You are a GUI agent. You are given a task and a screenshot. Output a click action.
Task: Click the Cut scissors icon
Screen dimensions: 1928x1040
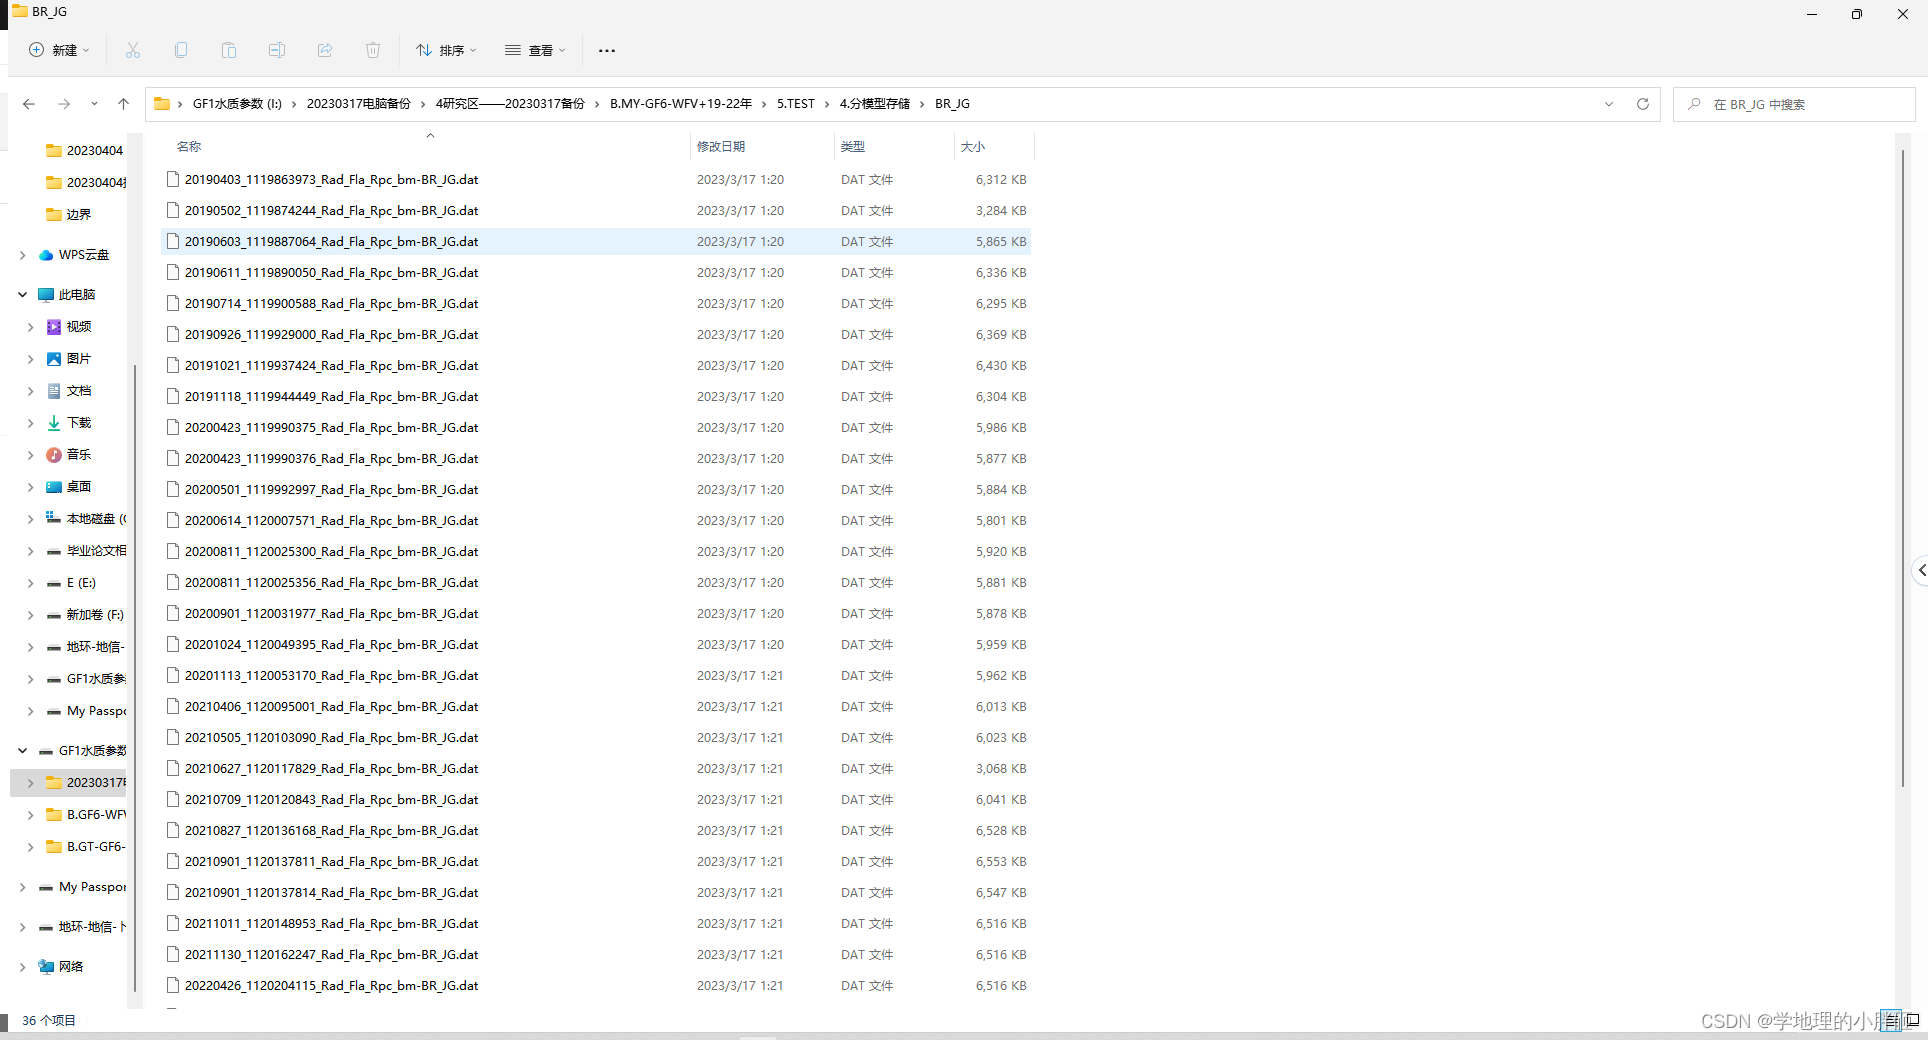pyautogui.click(x=133, y=50)
